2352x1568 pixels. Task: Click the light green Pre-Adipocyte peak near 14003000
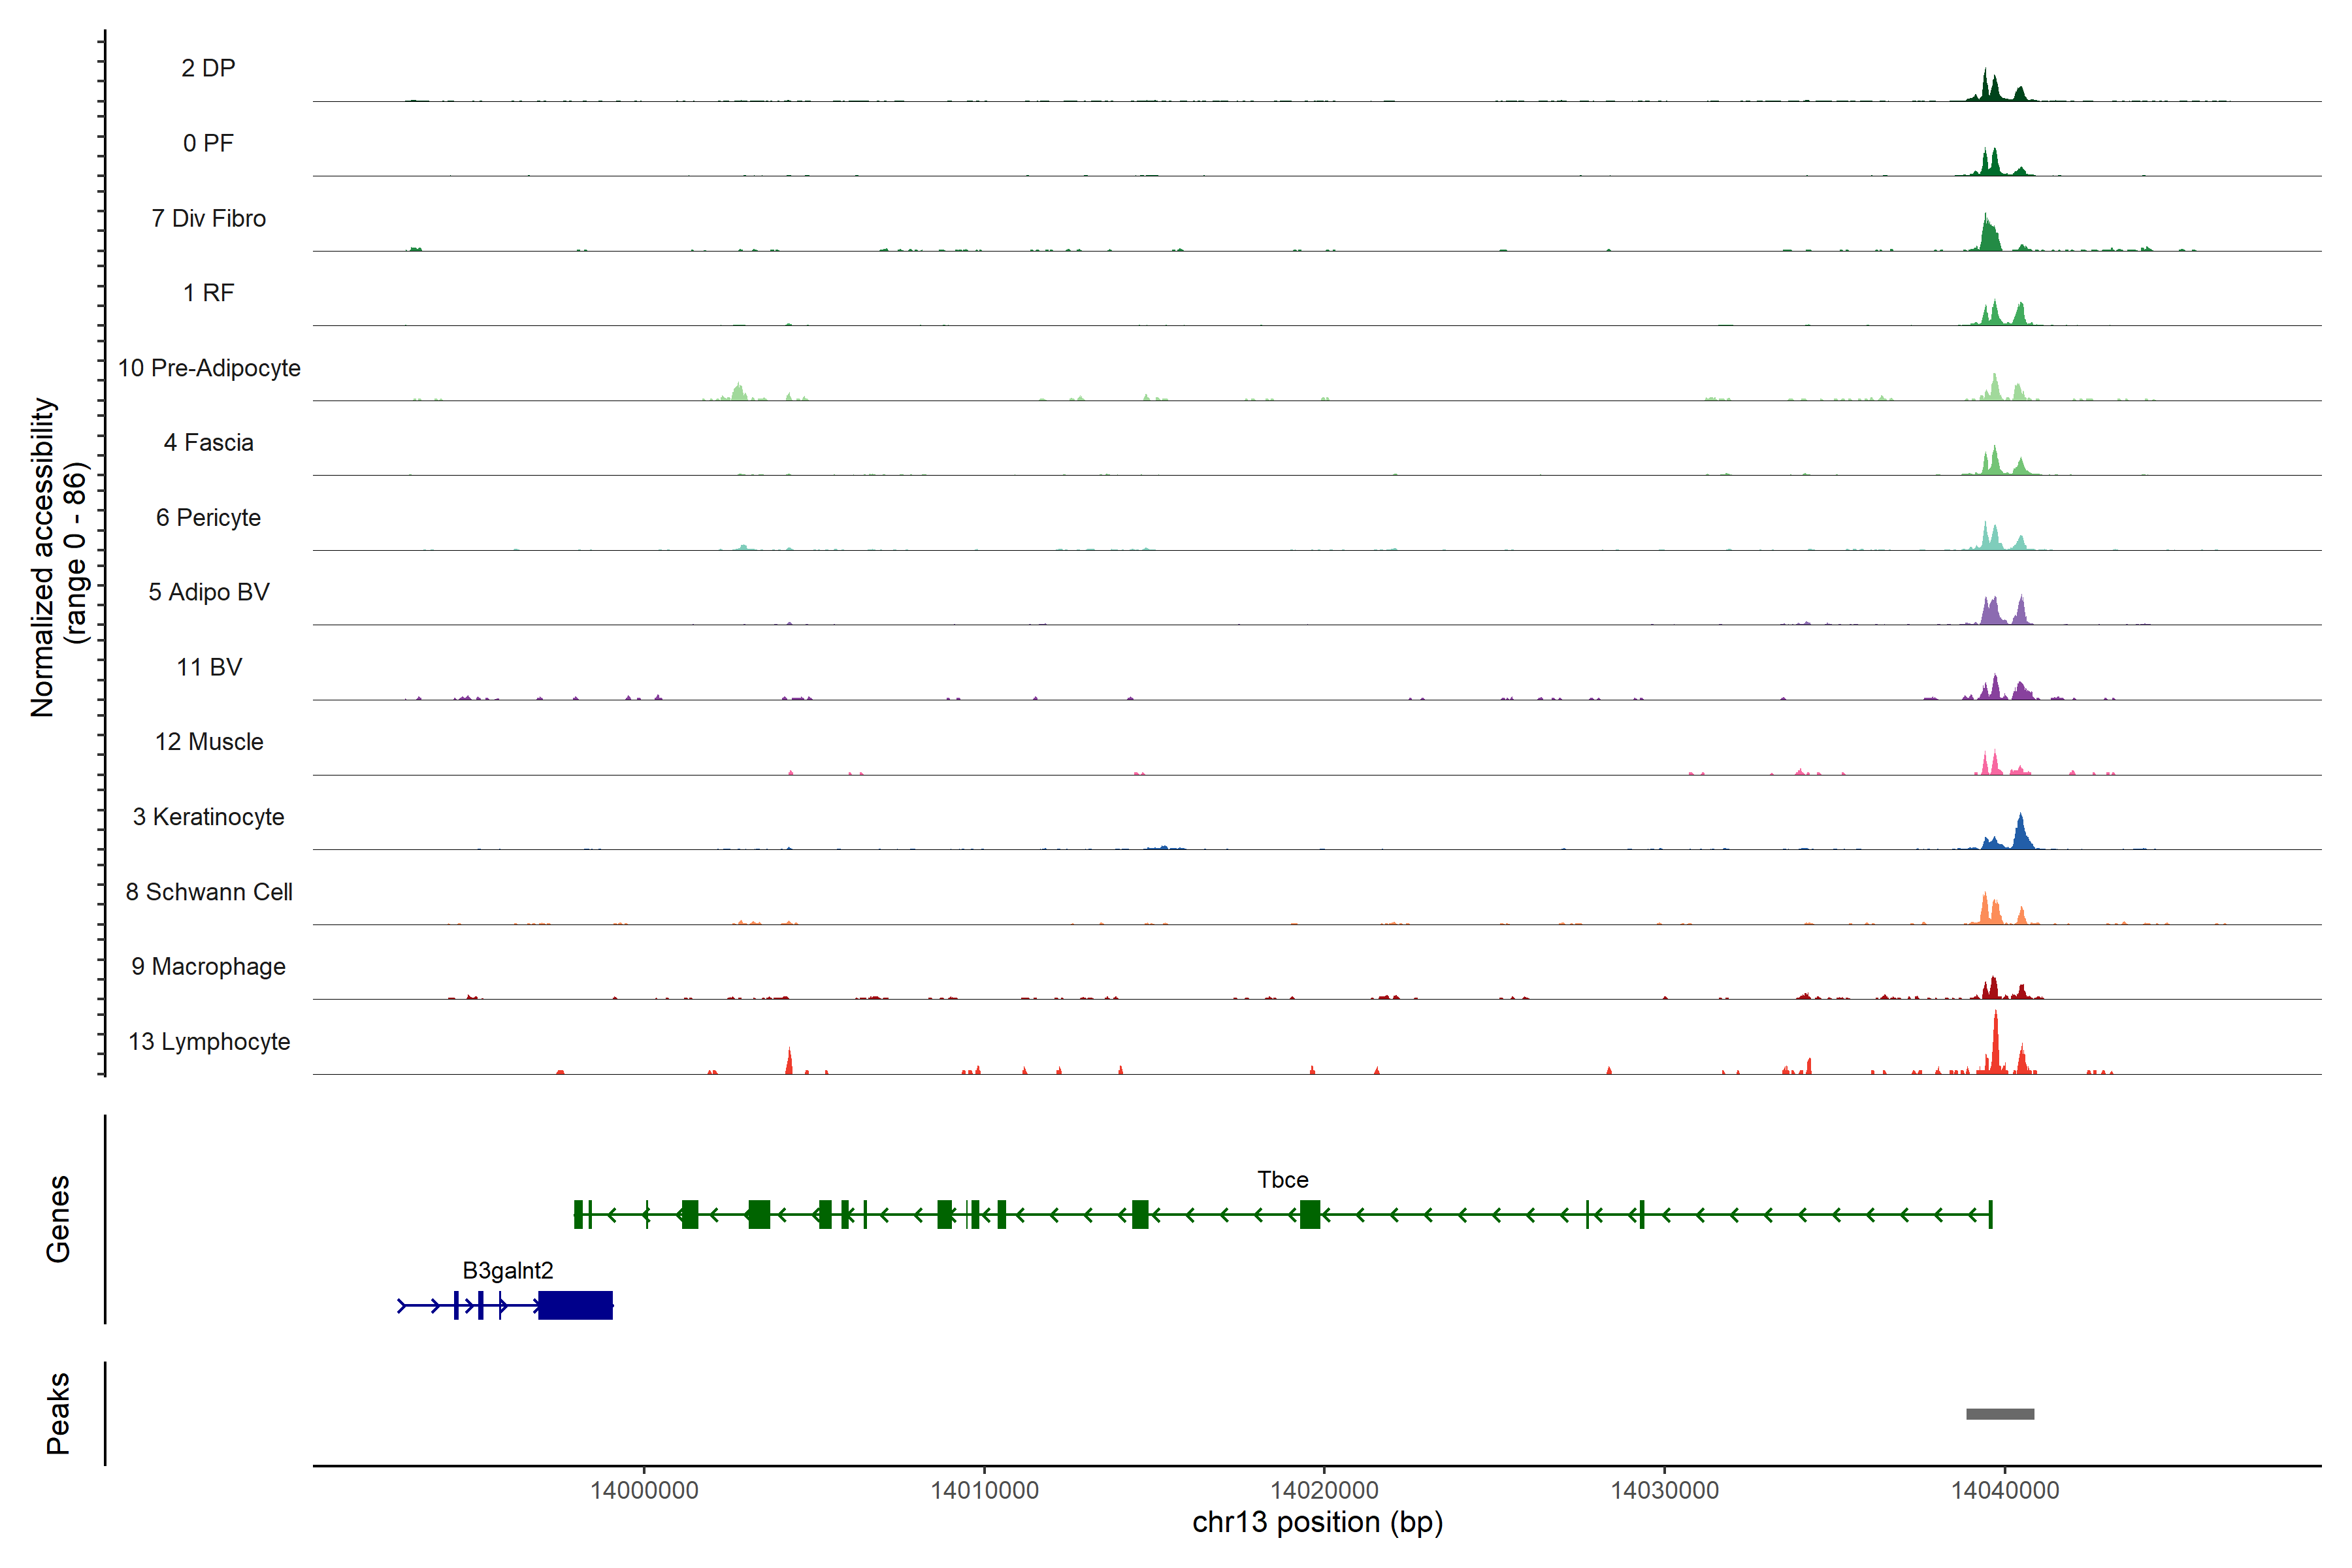(738, 392)
